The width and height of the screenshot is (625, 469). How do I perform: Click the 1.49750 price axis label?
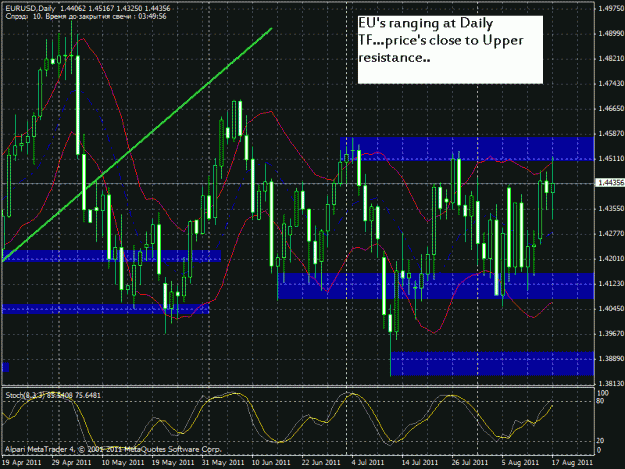611,9
